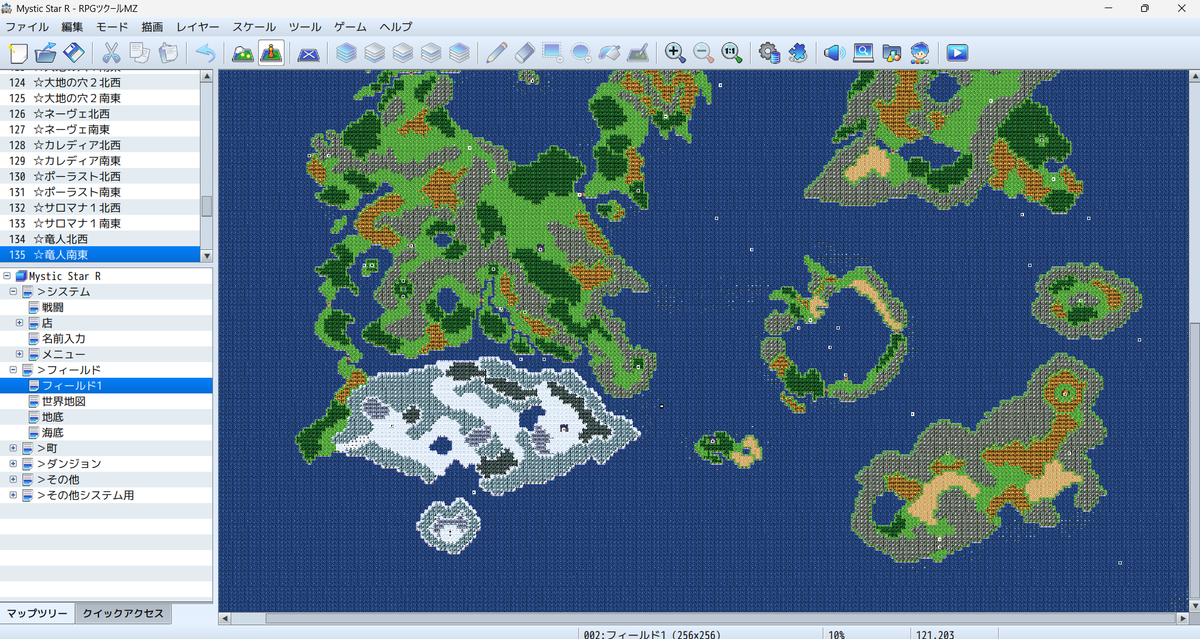Screen dimensions: 1200x639
Task: Expand the 店 map node
Action: (x=19, y=323)
